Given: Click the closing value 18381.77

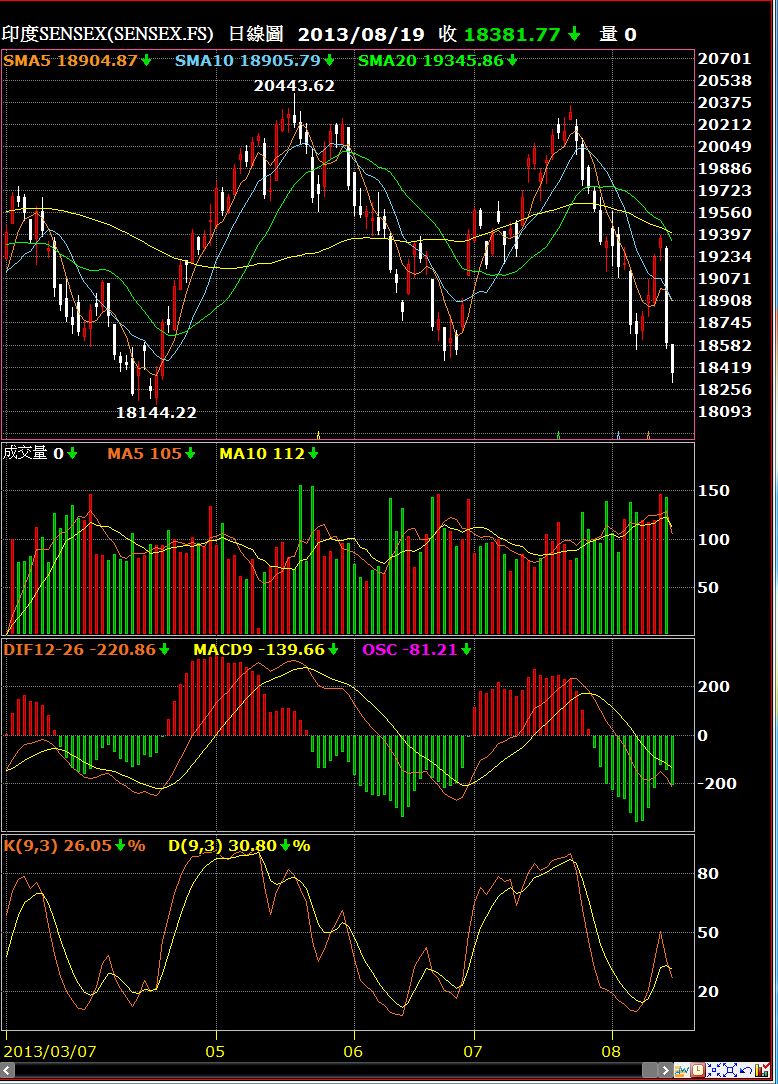Looking at the screenshot, I should coord(512,34).
